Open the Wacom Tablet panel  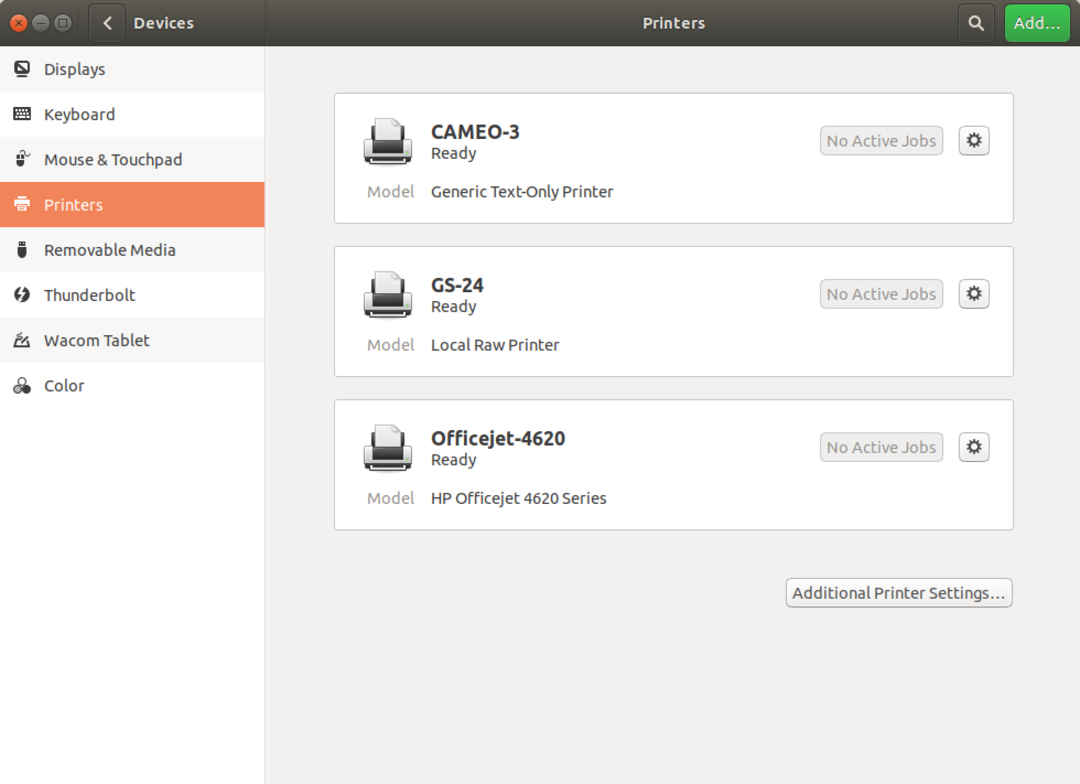(96, 340)
